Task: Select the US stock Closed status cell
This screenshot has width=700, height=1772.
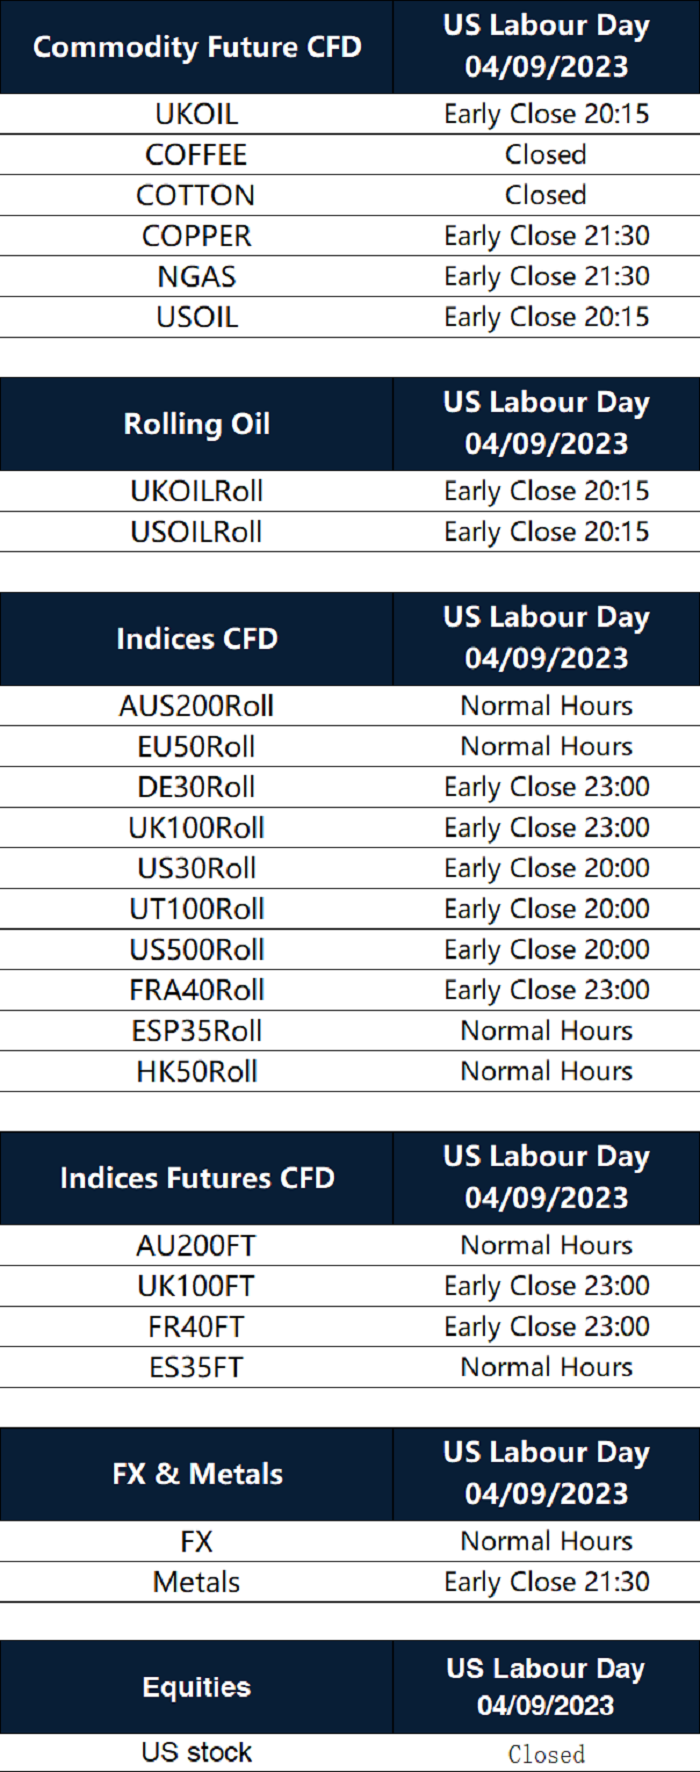Action: coord(546,1753)
